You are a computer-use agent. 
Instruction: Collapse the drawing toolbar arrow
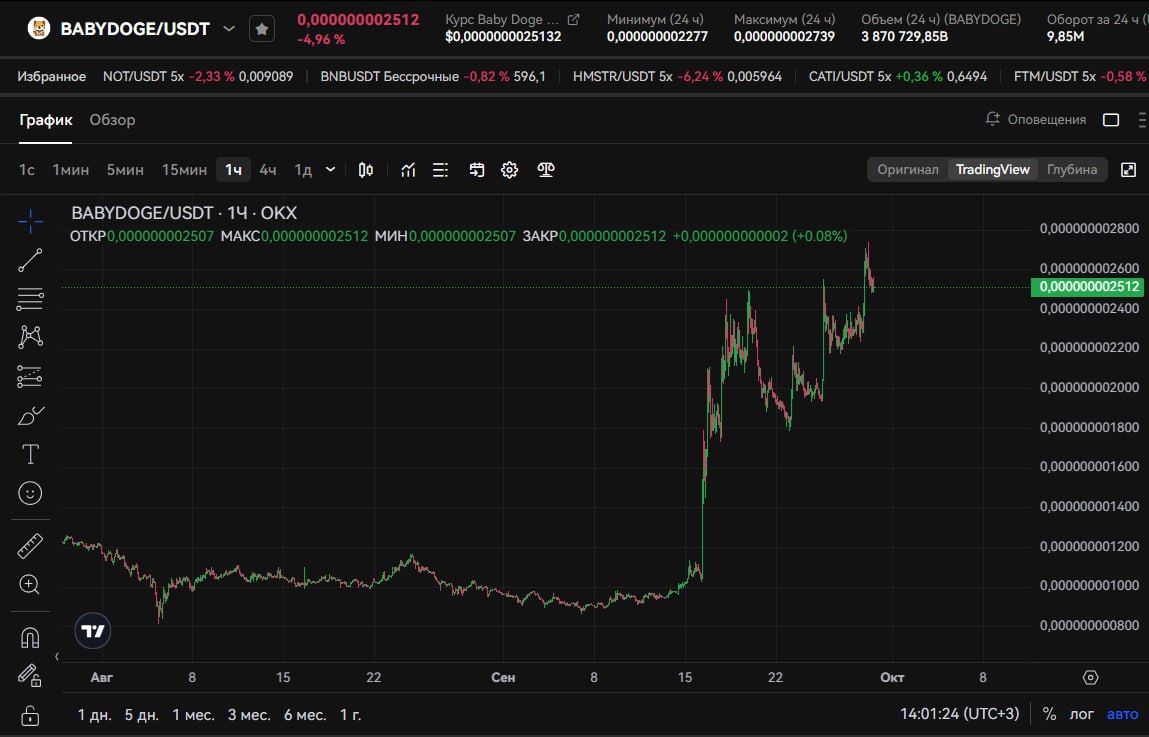click(56, 656)
